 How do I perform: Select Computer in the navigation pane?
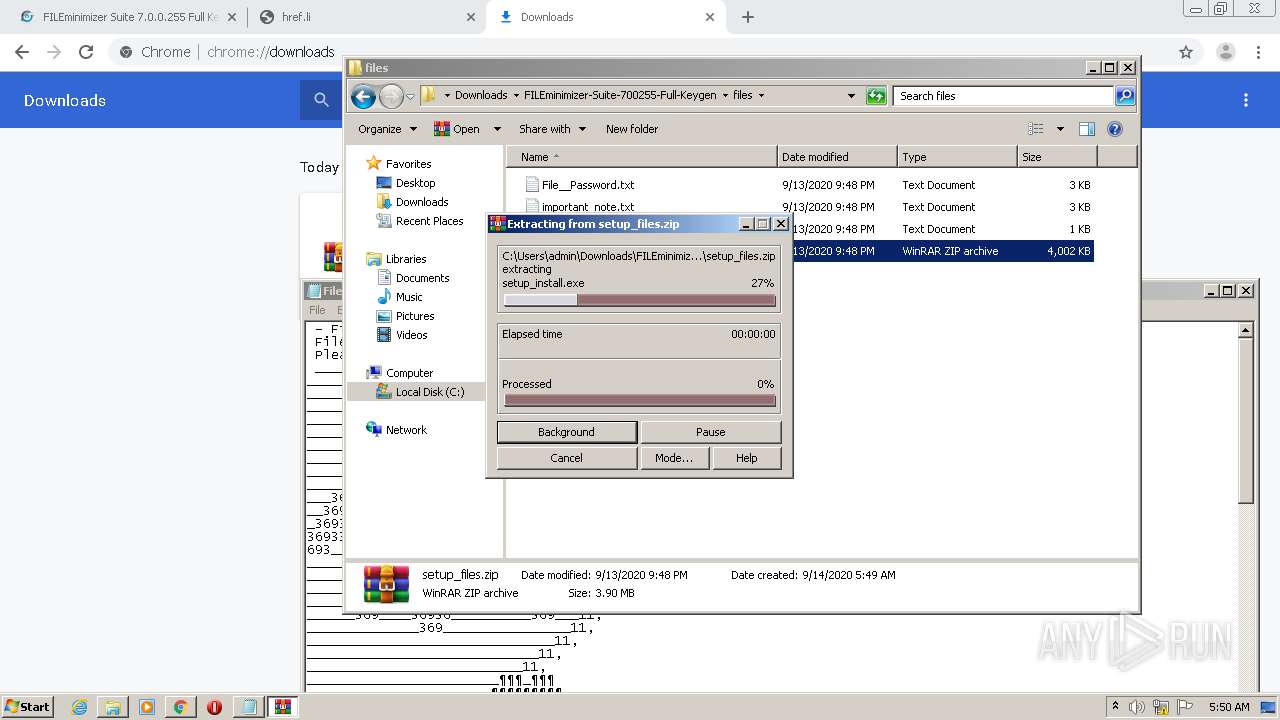[x=409, y=373]
